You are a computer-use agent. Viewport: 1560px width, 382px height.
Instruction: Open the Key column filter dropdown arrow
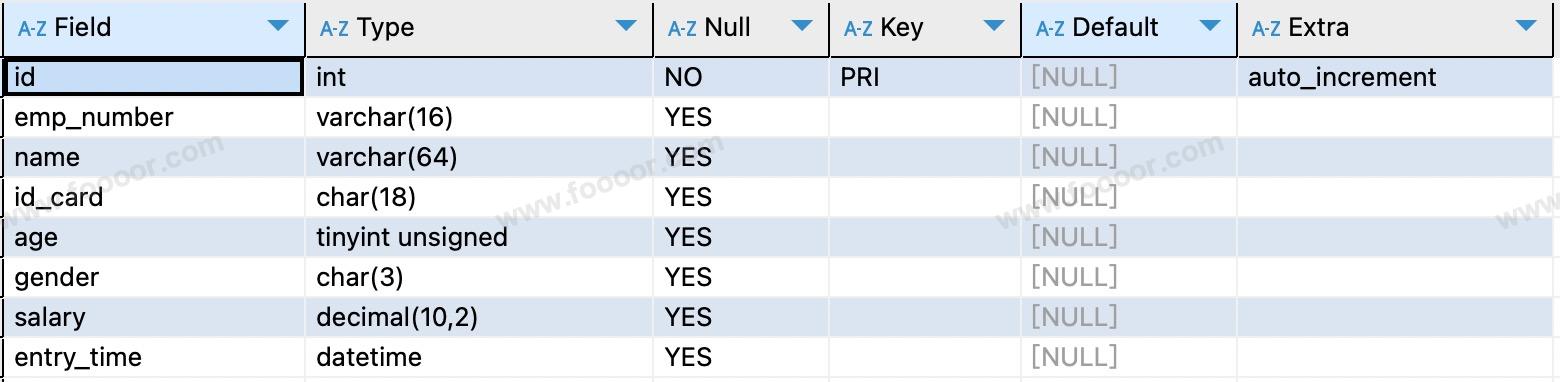[995, 27]
